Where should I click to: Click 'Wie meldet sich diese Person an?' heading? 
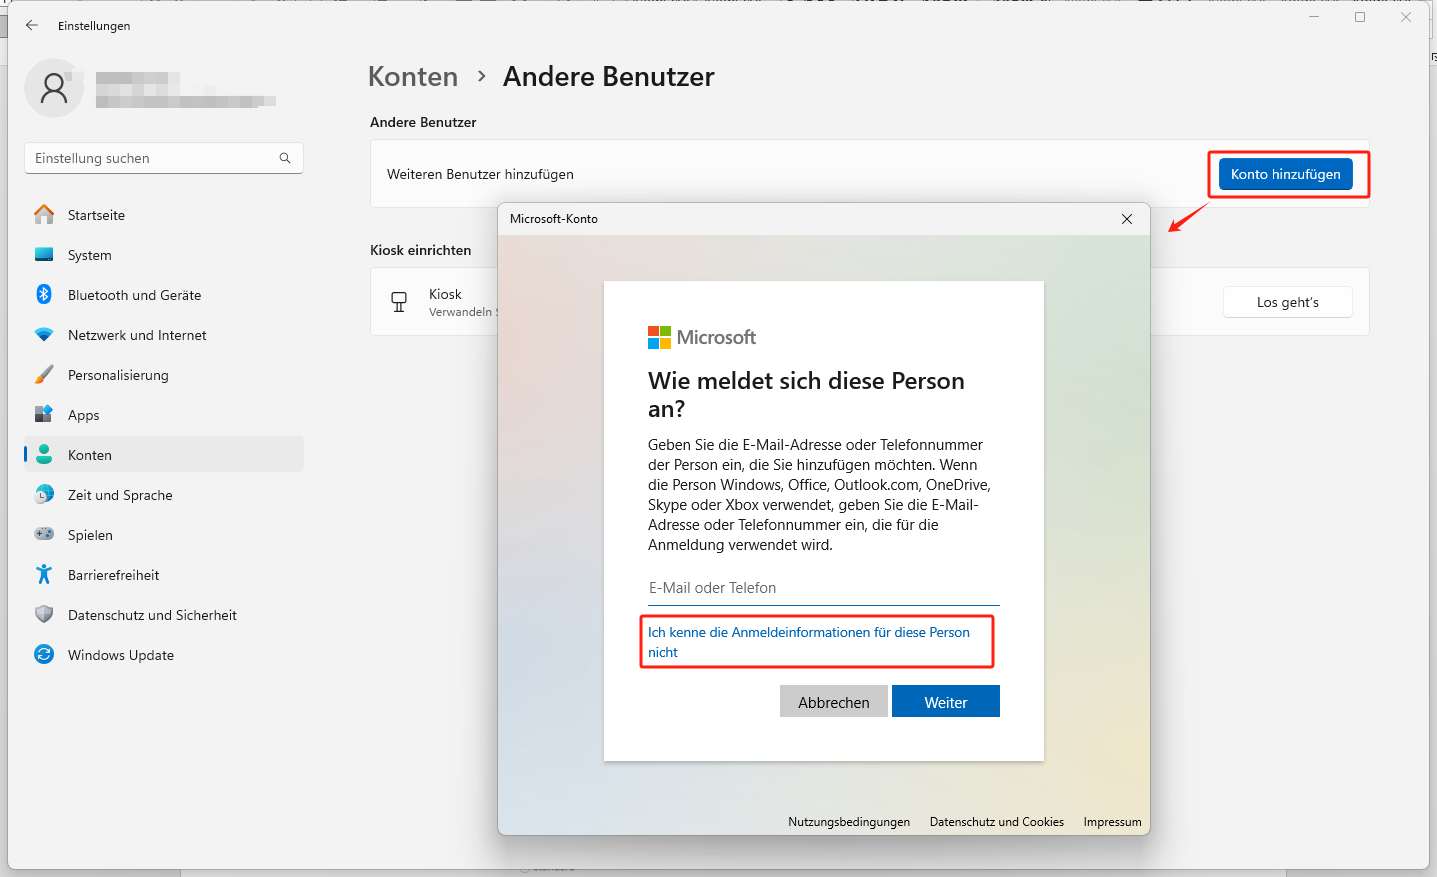point(806,394)
